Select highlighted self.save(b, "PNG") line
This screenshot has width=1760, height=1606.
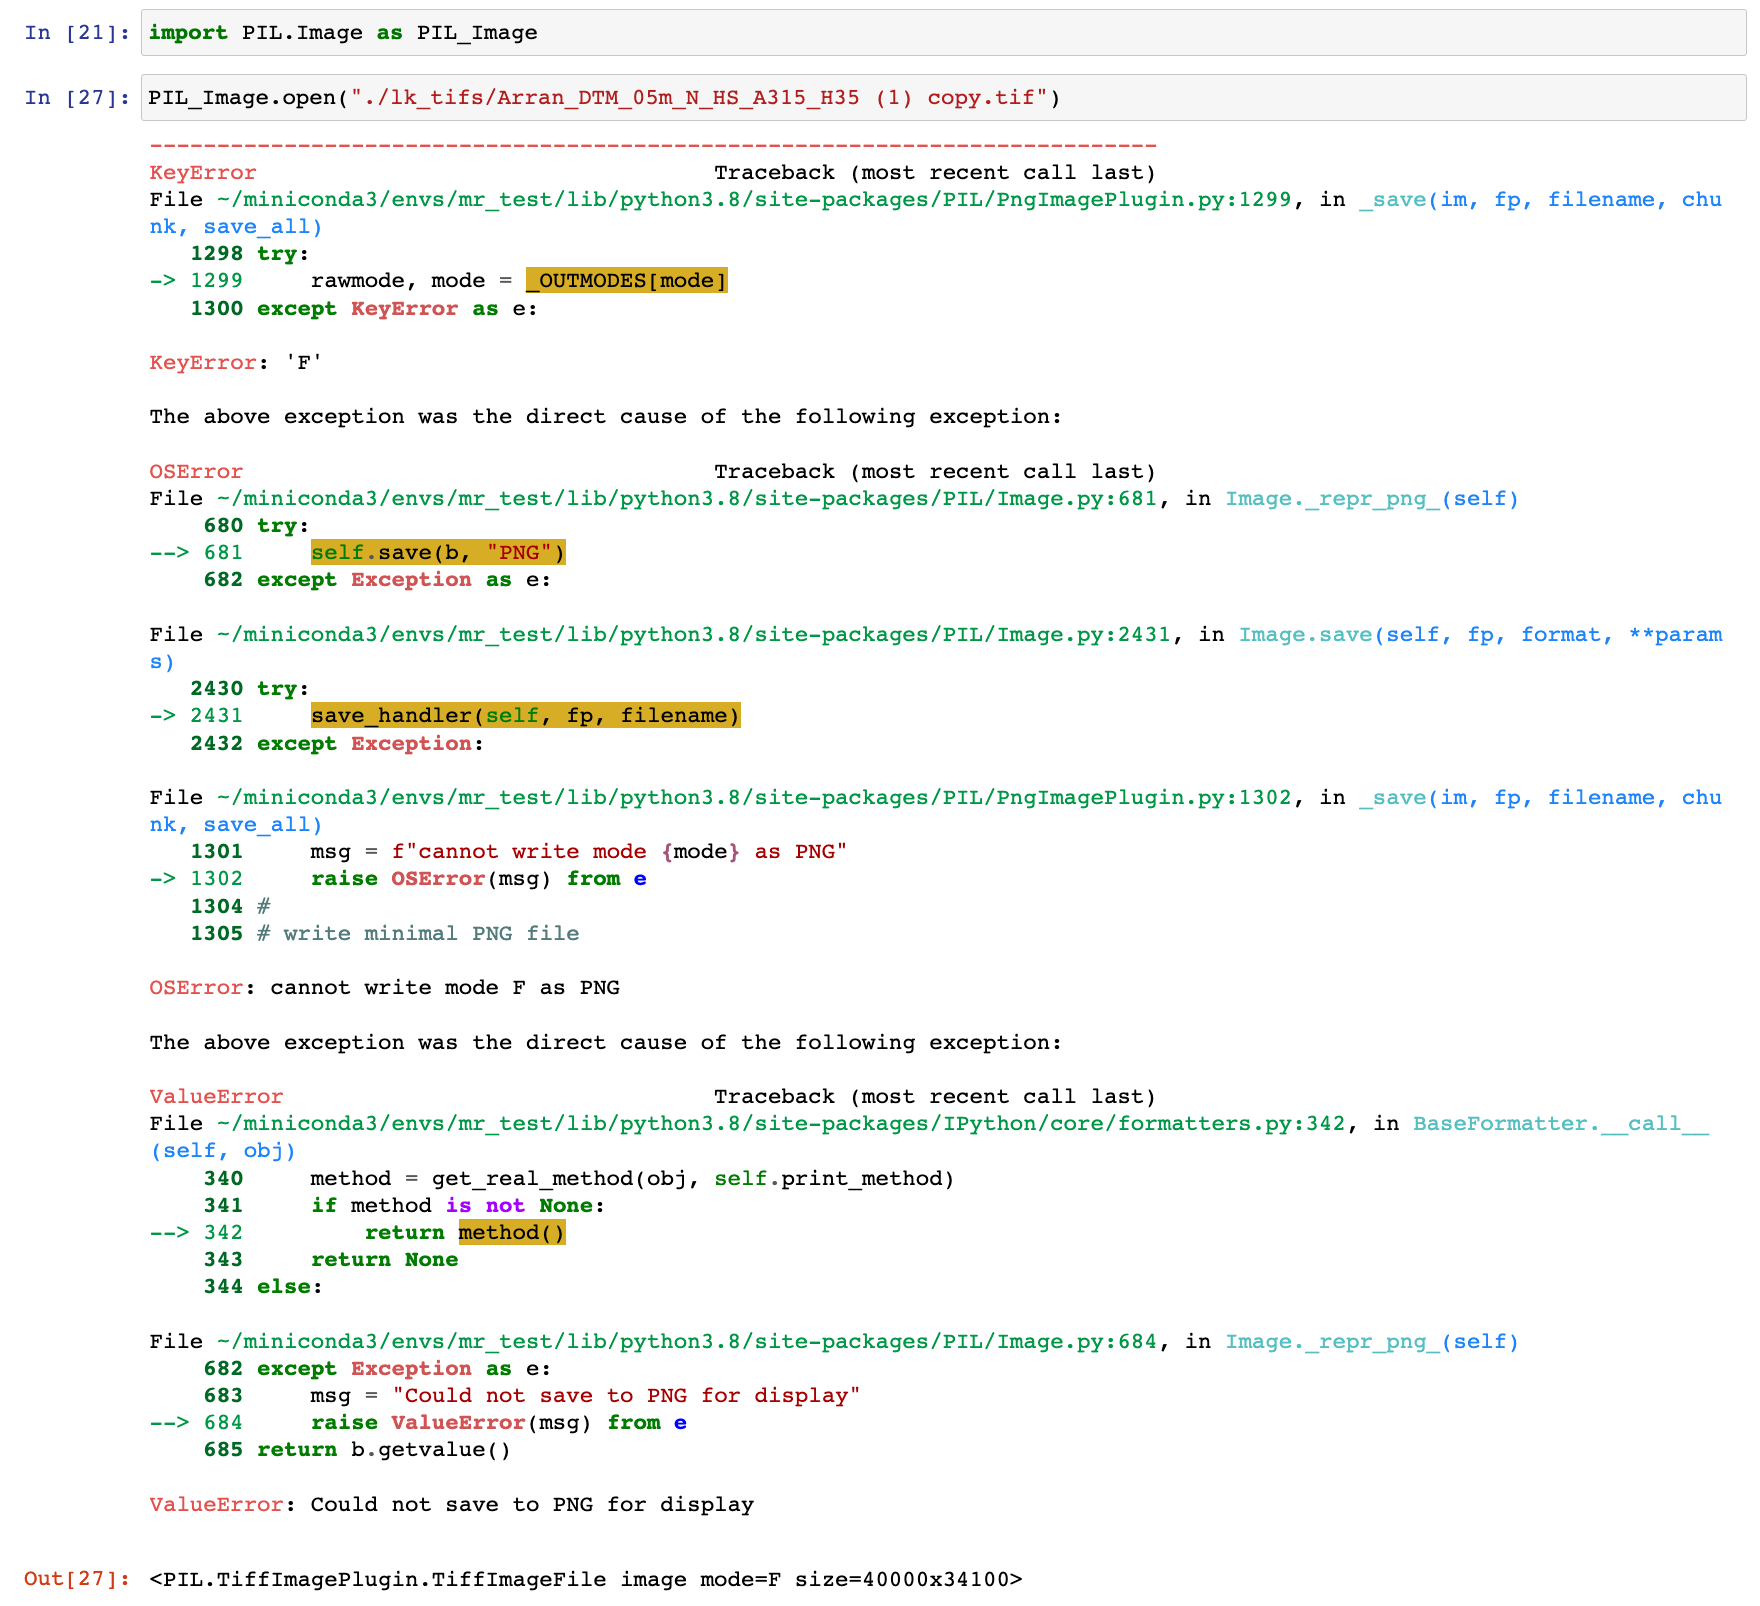coord(437,552)
